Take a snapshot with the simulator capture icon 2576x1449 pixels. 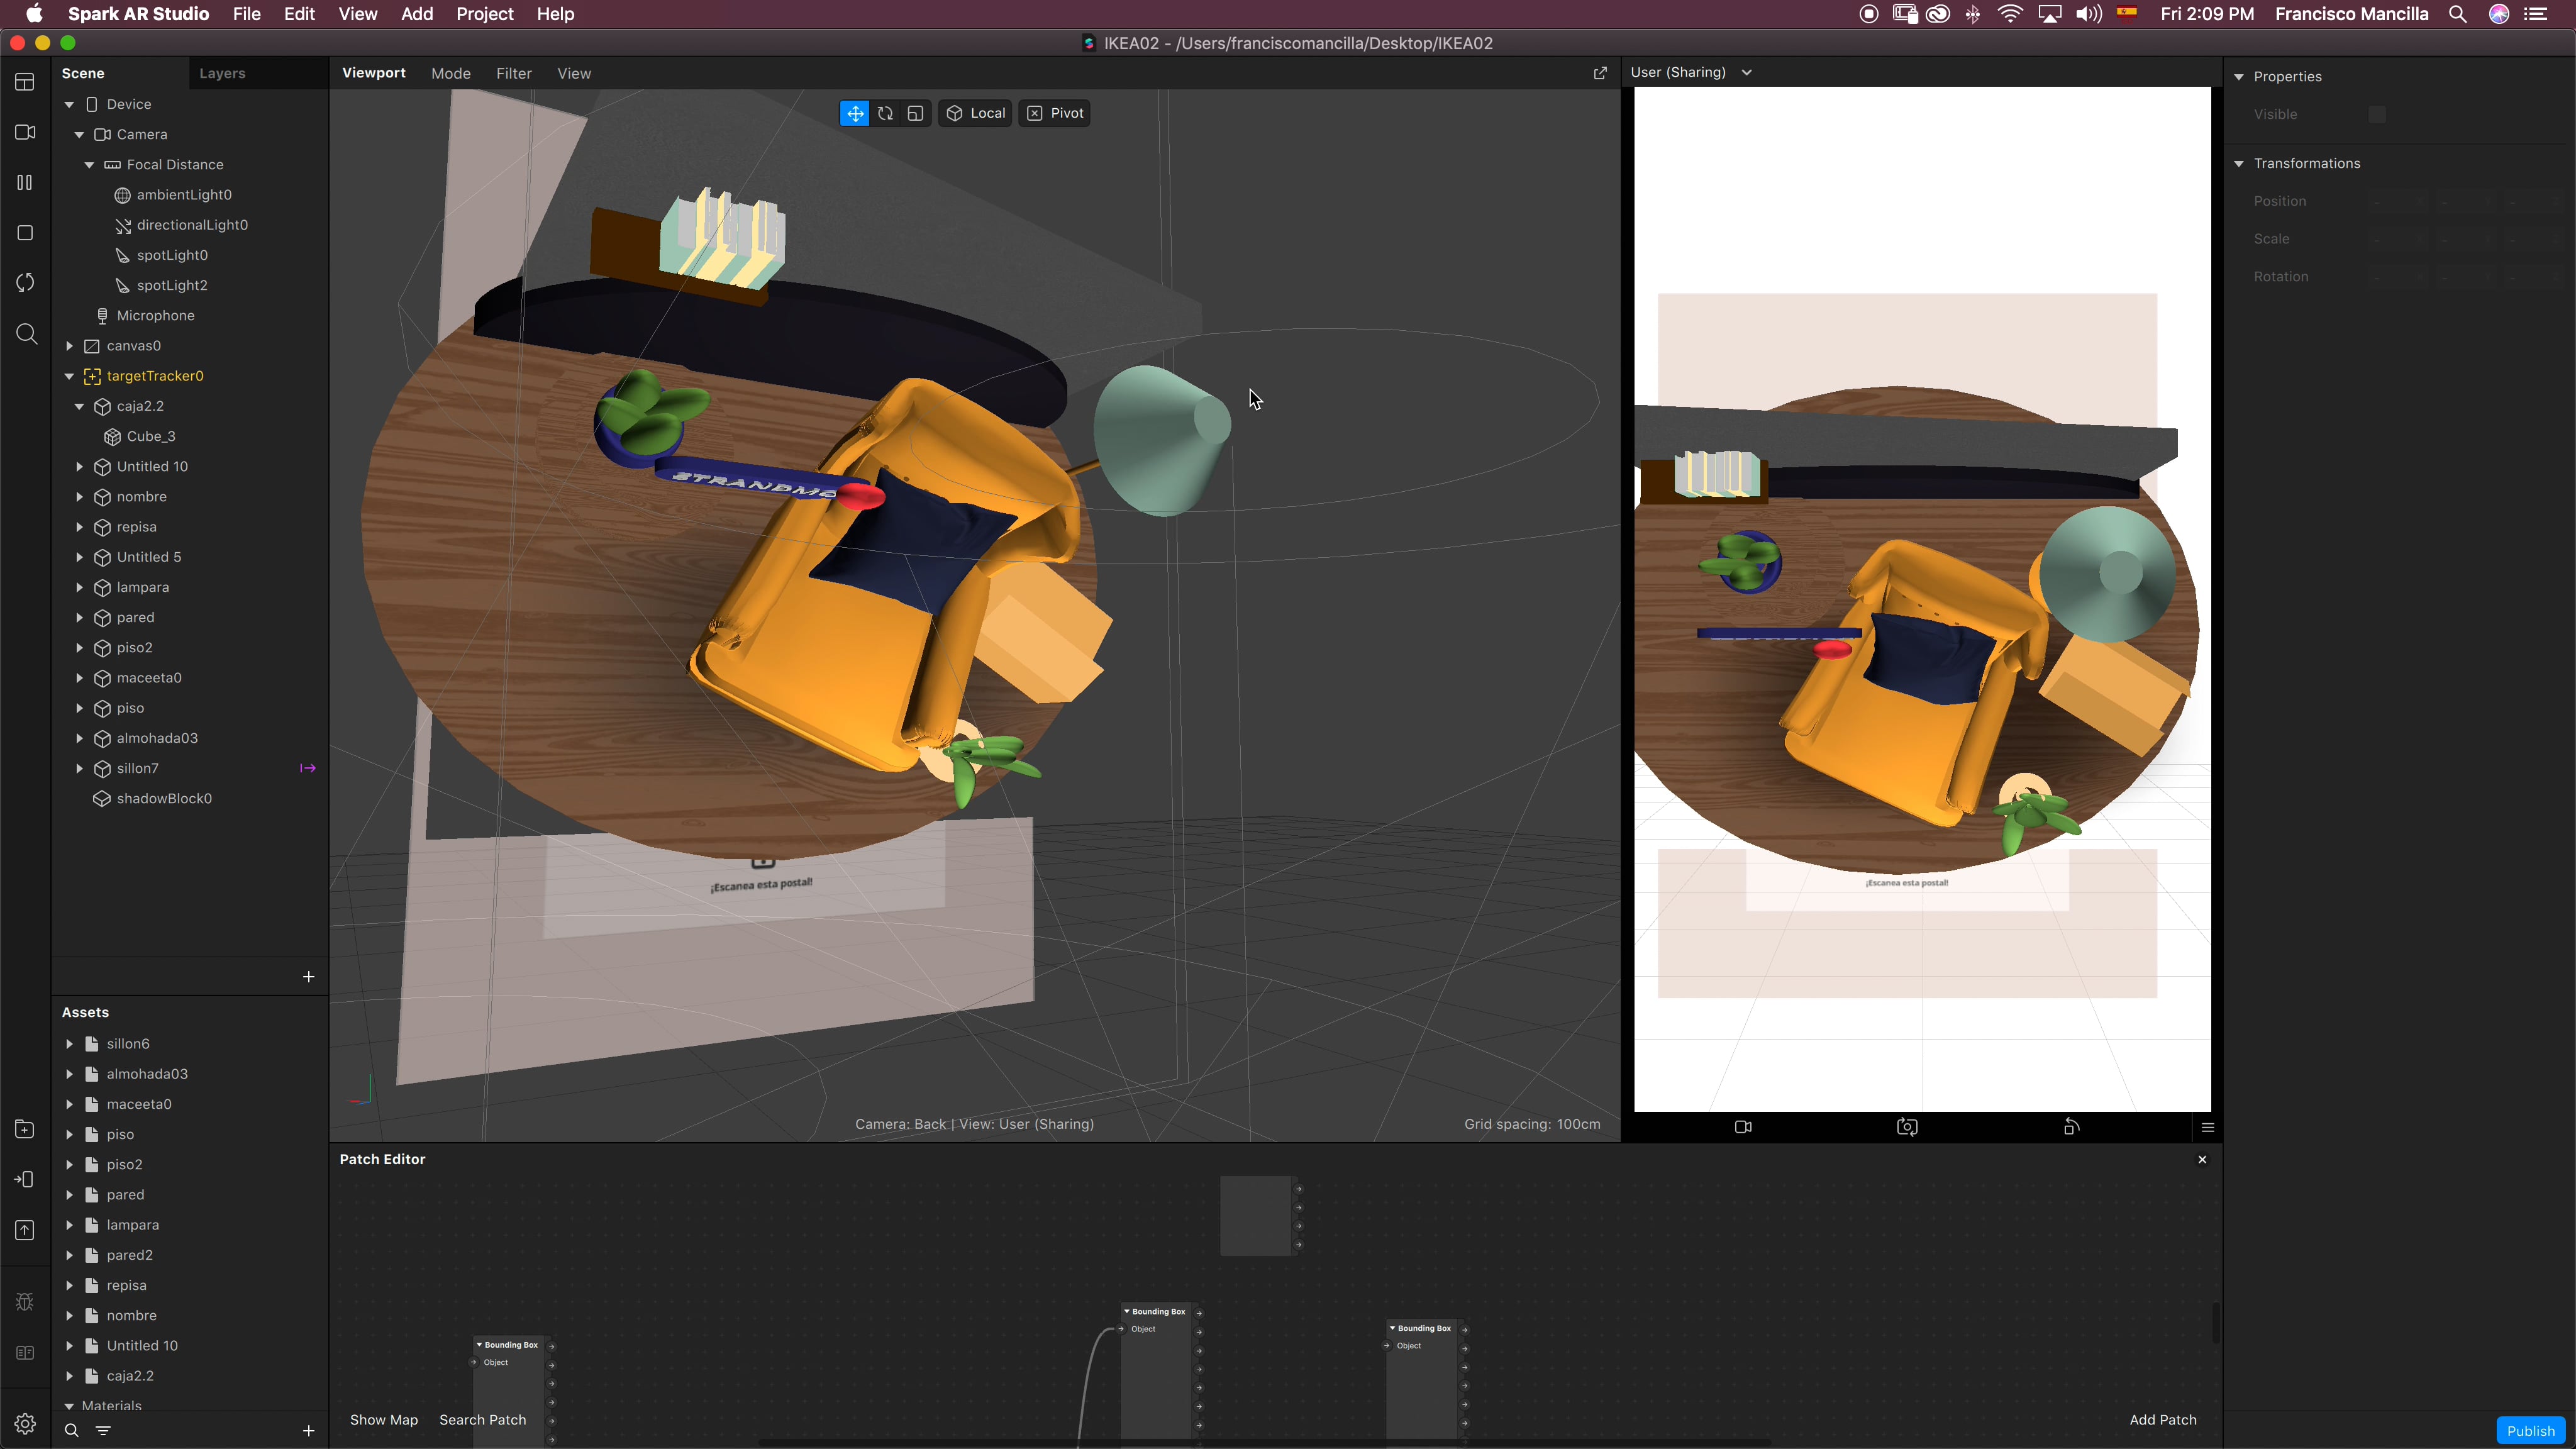1907,1127
